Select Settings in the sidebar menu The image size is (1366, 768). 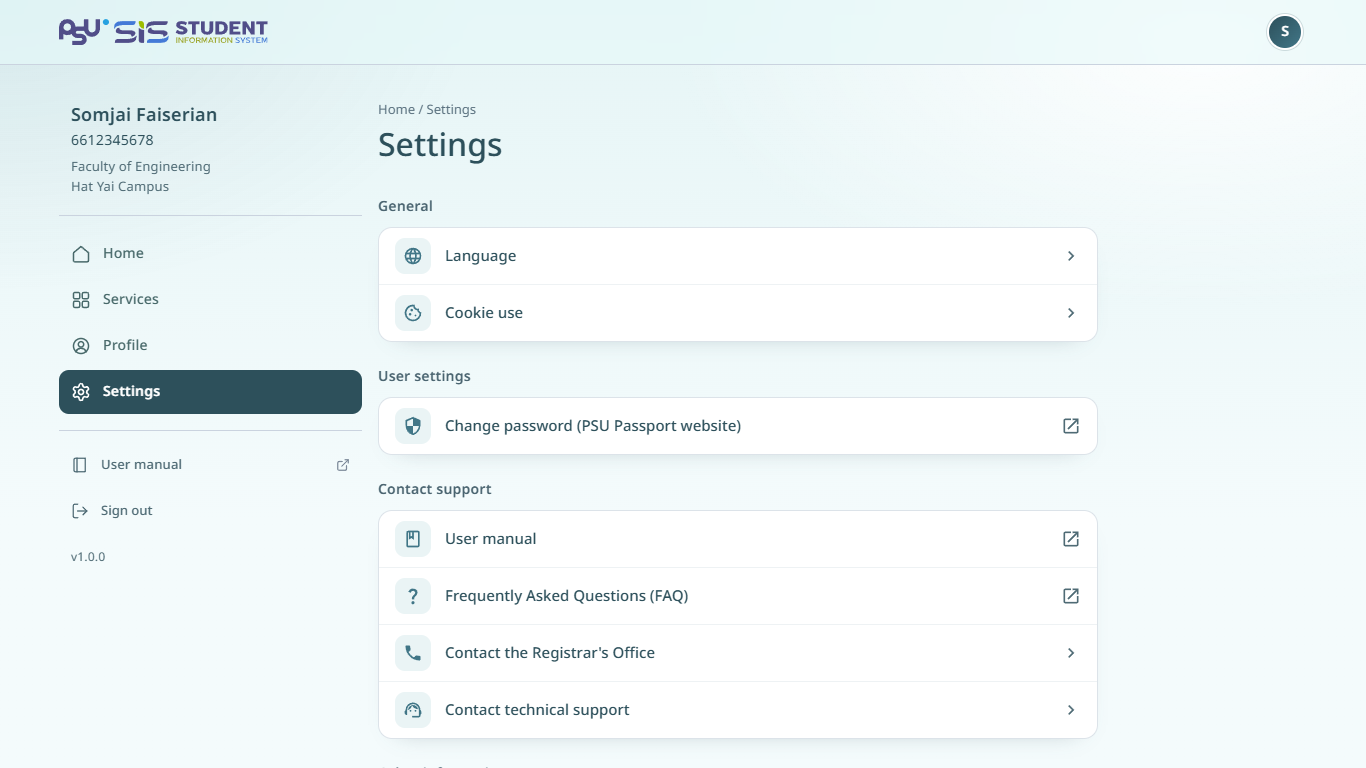pos(210,392)
